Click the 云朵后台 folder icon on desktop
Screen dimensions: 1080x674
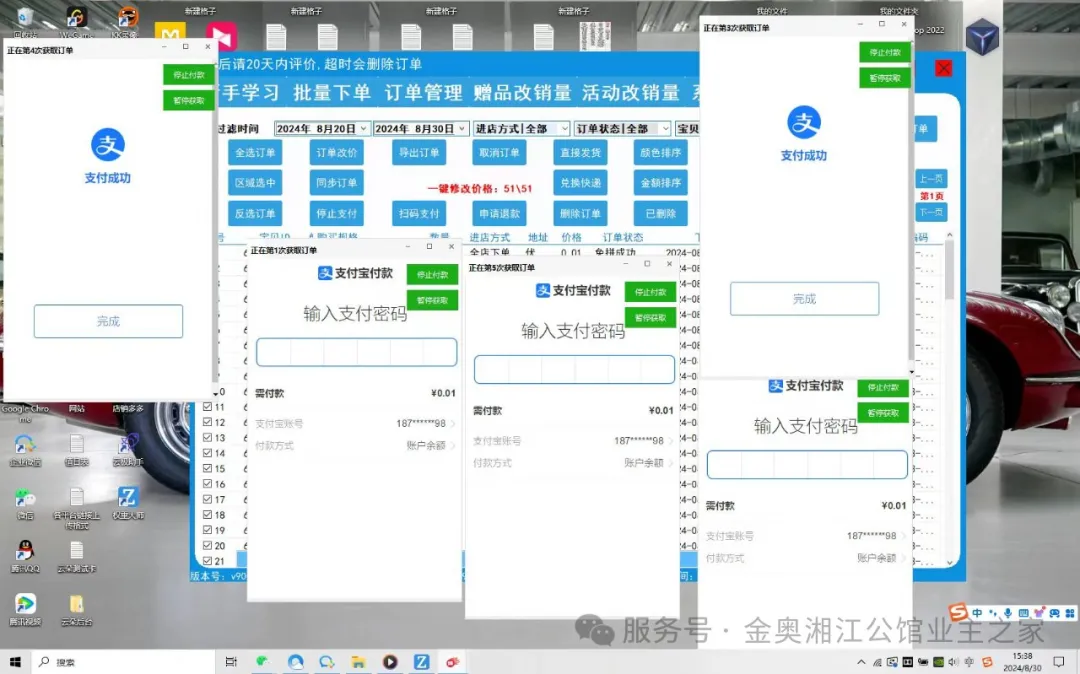point(76,604)
